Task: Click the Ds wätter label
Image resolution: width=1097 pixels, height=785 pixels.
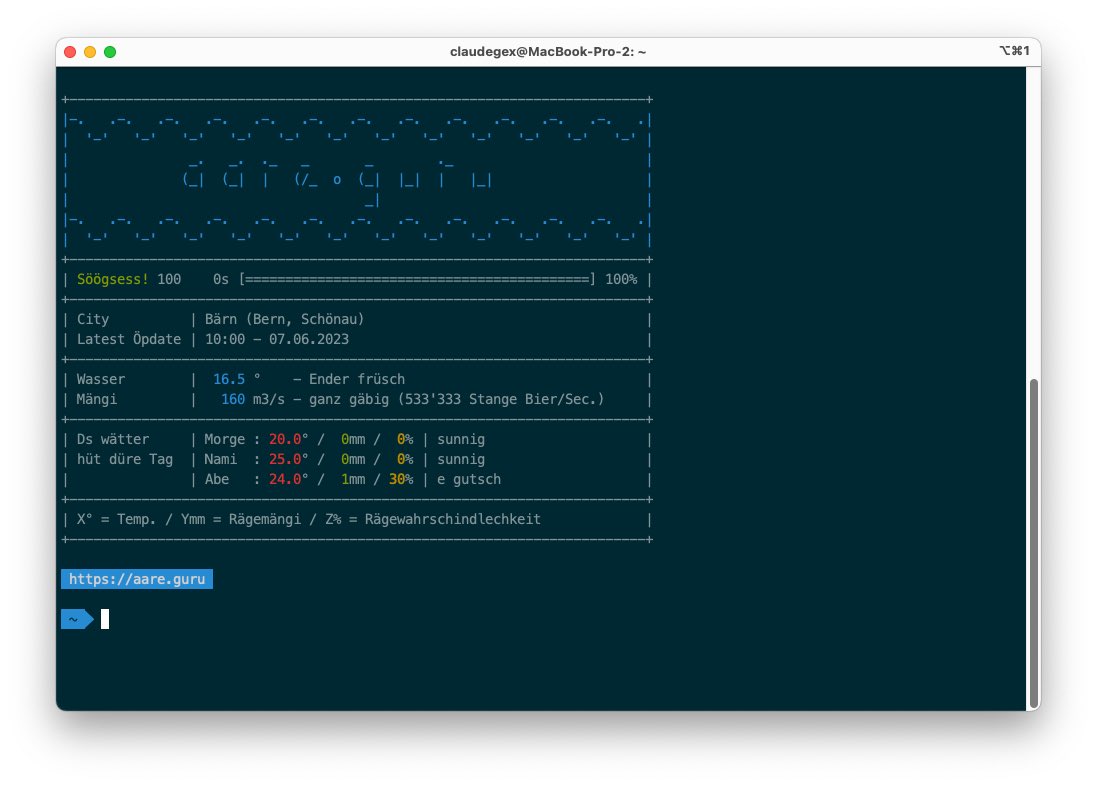Action: [x=113, y=439]
